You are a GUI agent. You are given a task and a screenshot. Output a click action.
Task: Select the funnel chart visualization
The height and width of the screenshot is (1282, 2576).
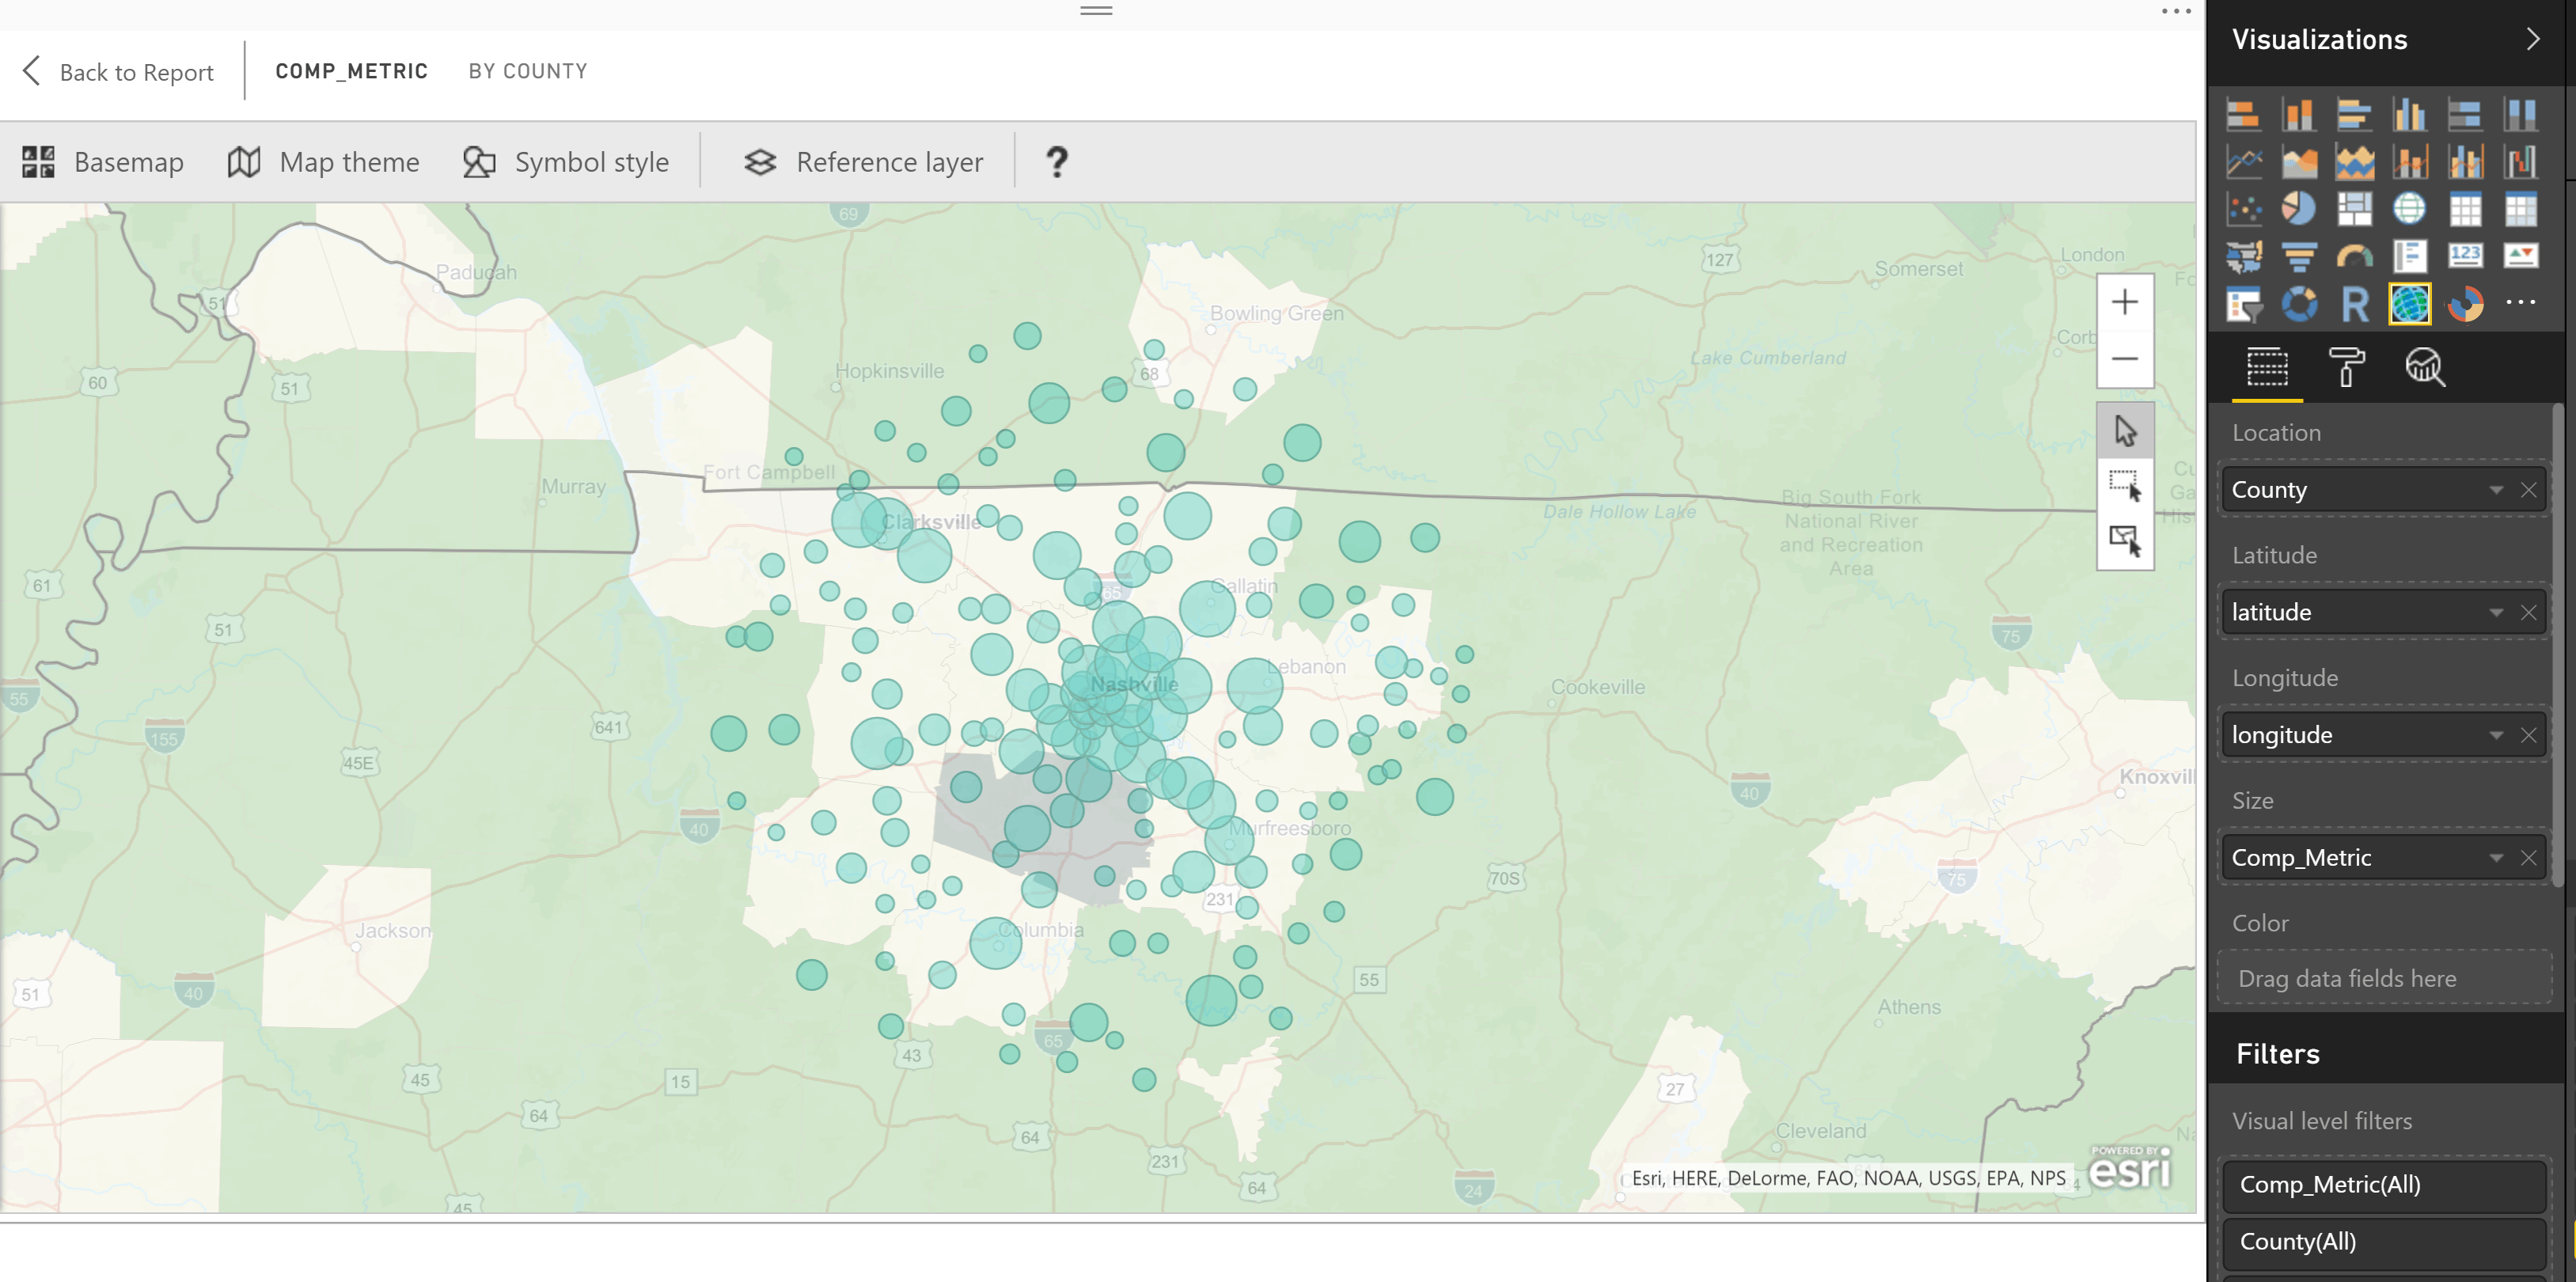[x=2298, y=257]
